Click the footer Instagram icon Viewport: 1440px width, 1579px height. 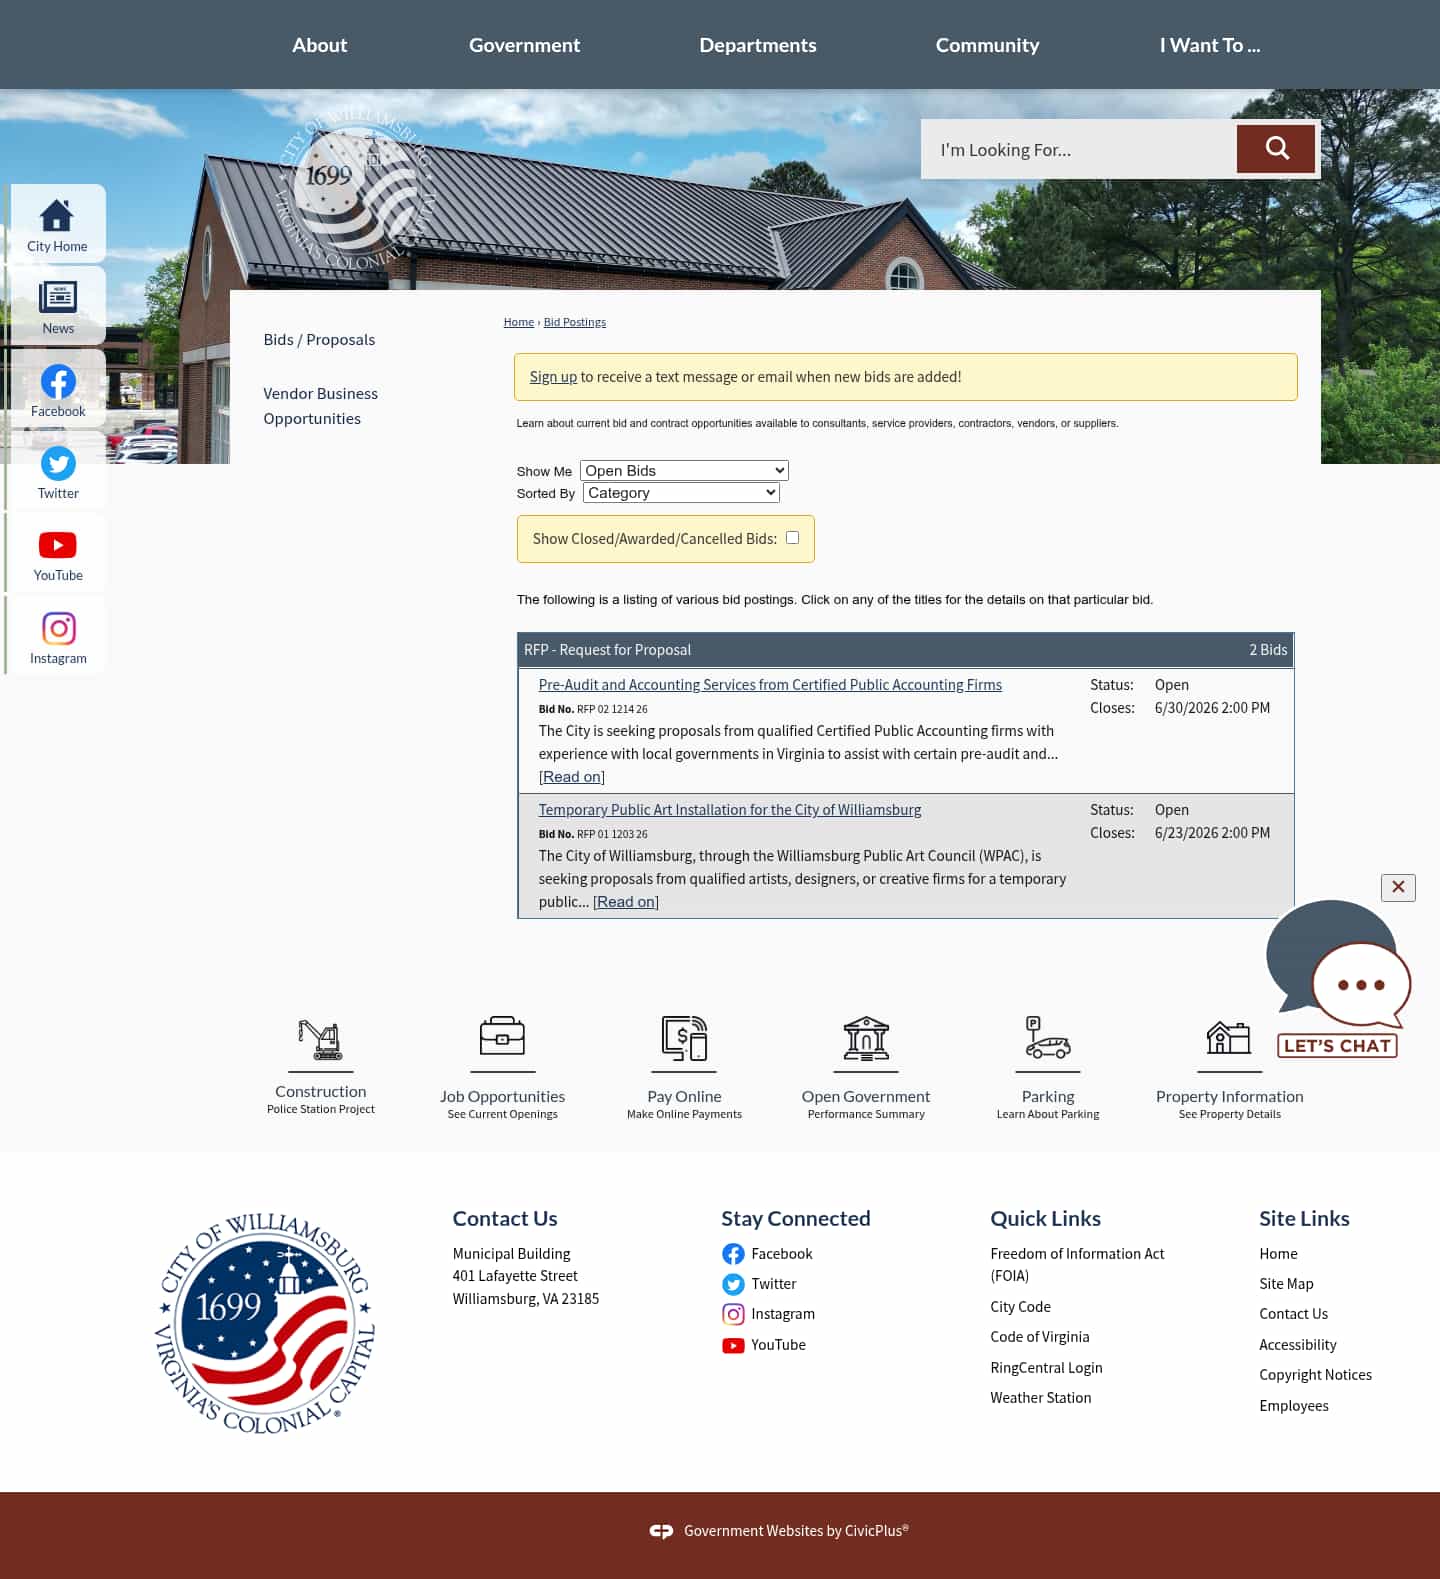[x=733, y=1314]
